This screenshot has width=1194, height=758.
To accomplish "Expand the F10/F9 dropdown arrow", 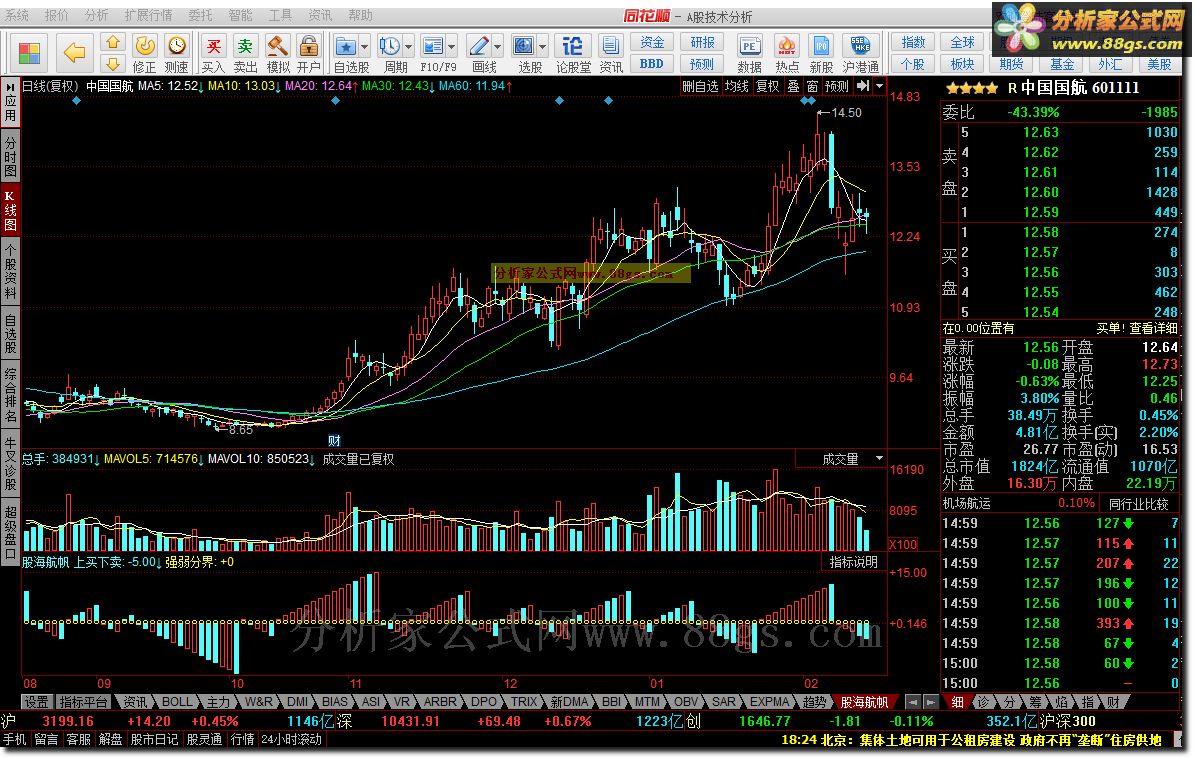I will [451, 46].
